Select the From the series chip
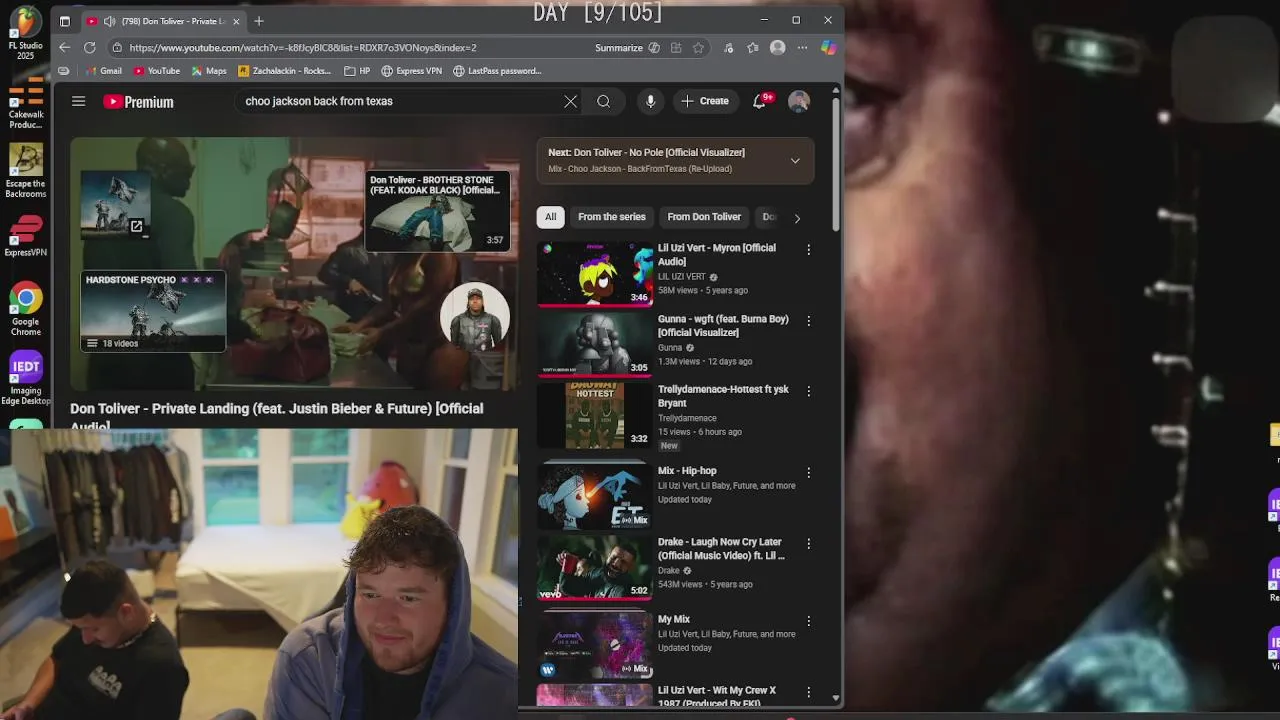Screen dimensions: 1280x720 point(612,217)
